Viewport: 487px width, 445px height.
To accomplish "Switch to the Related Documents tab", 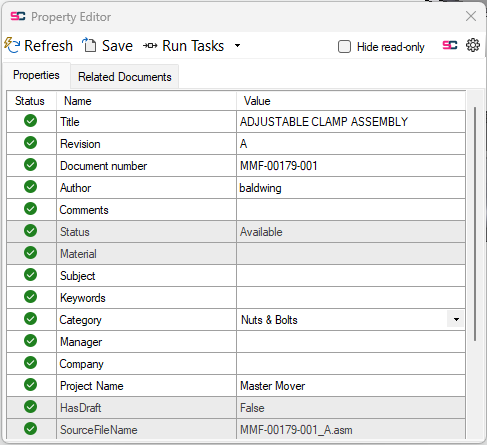I will tap(125, 77).
